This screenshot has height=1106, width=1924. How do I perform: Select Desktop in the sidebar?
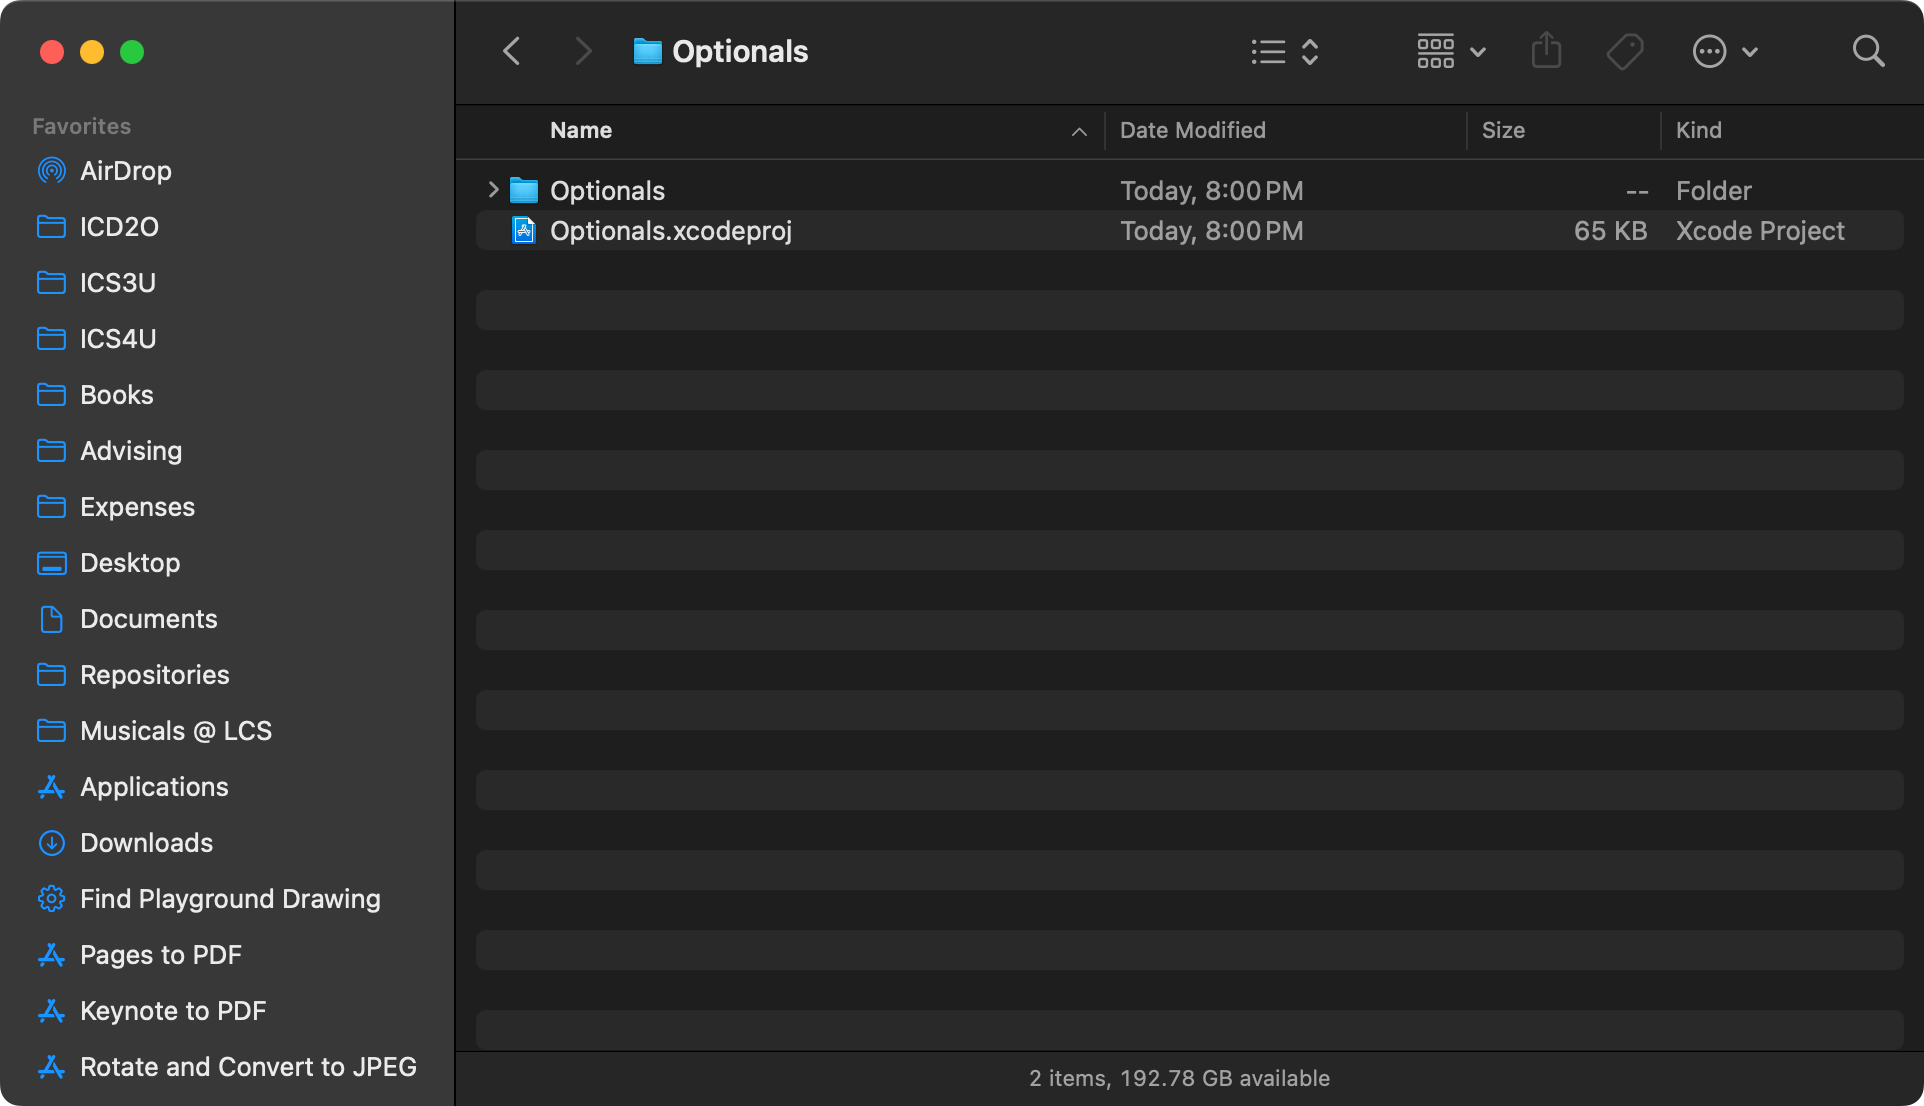pos(129,563)
